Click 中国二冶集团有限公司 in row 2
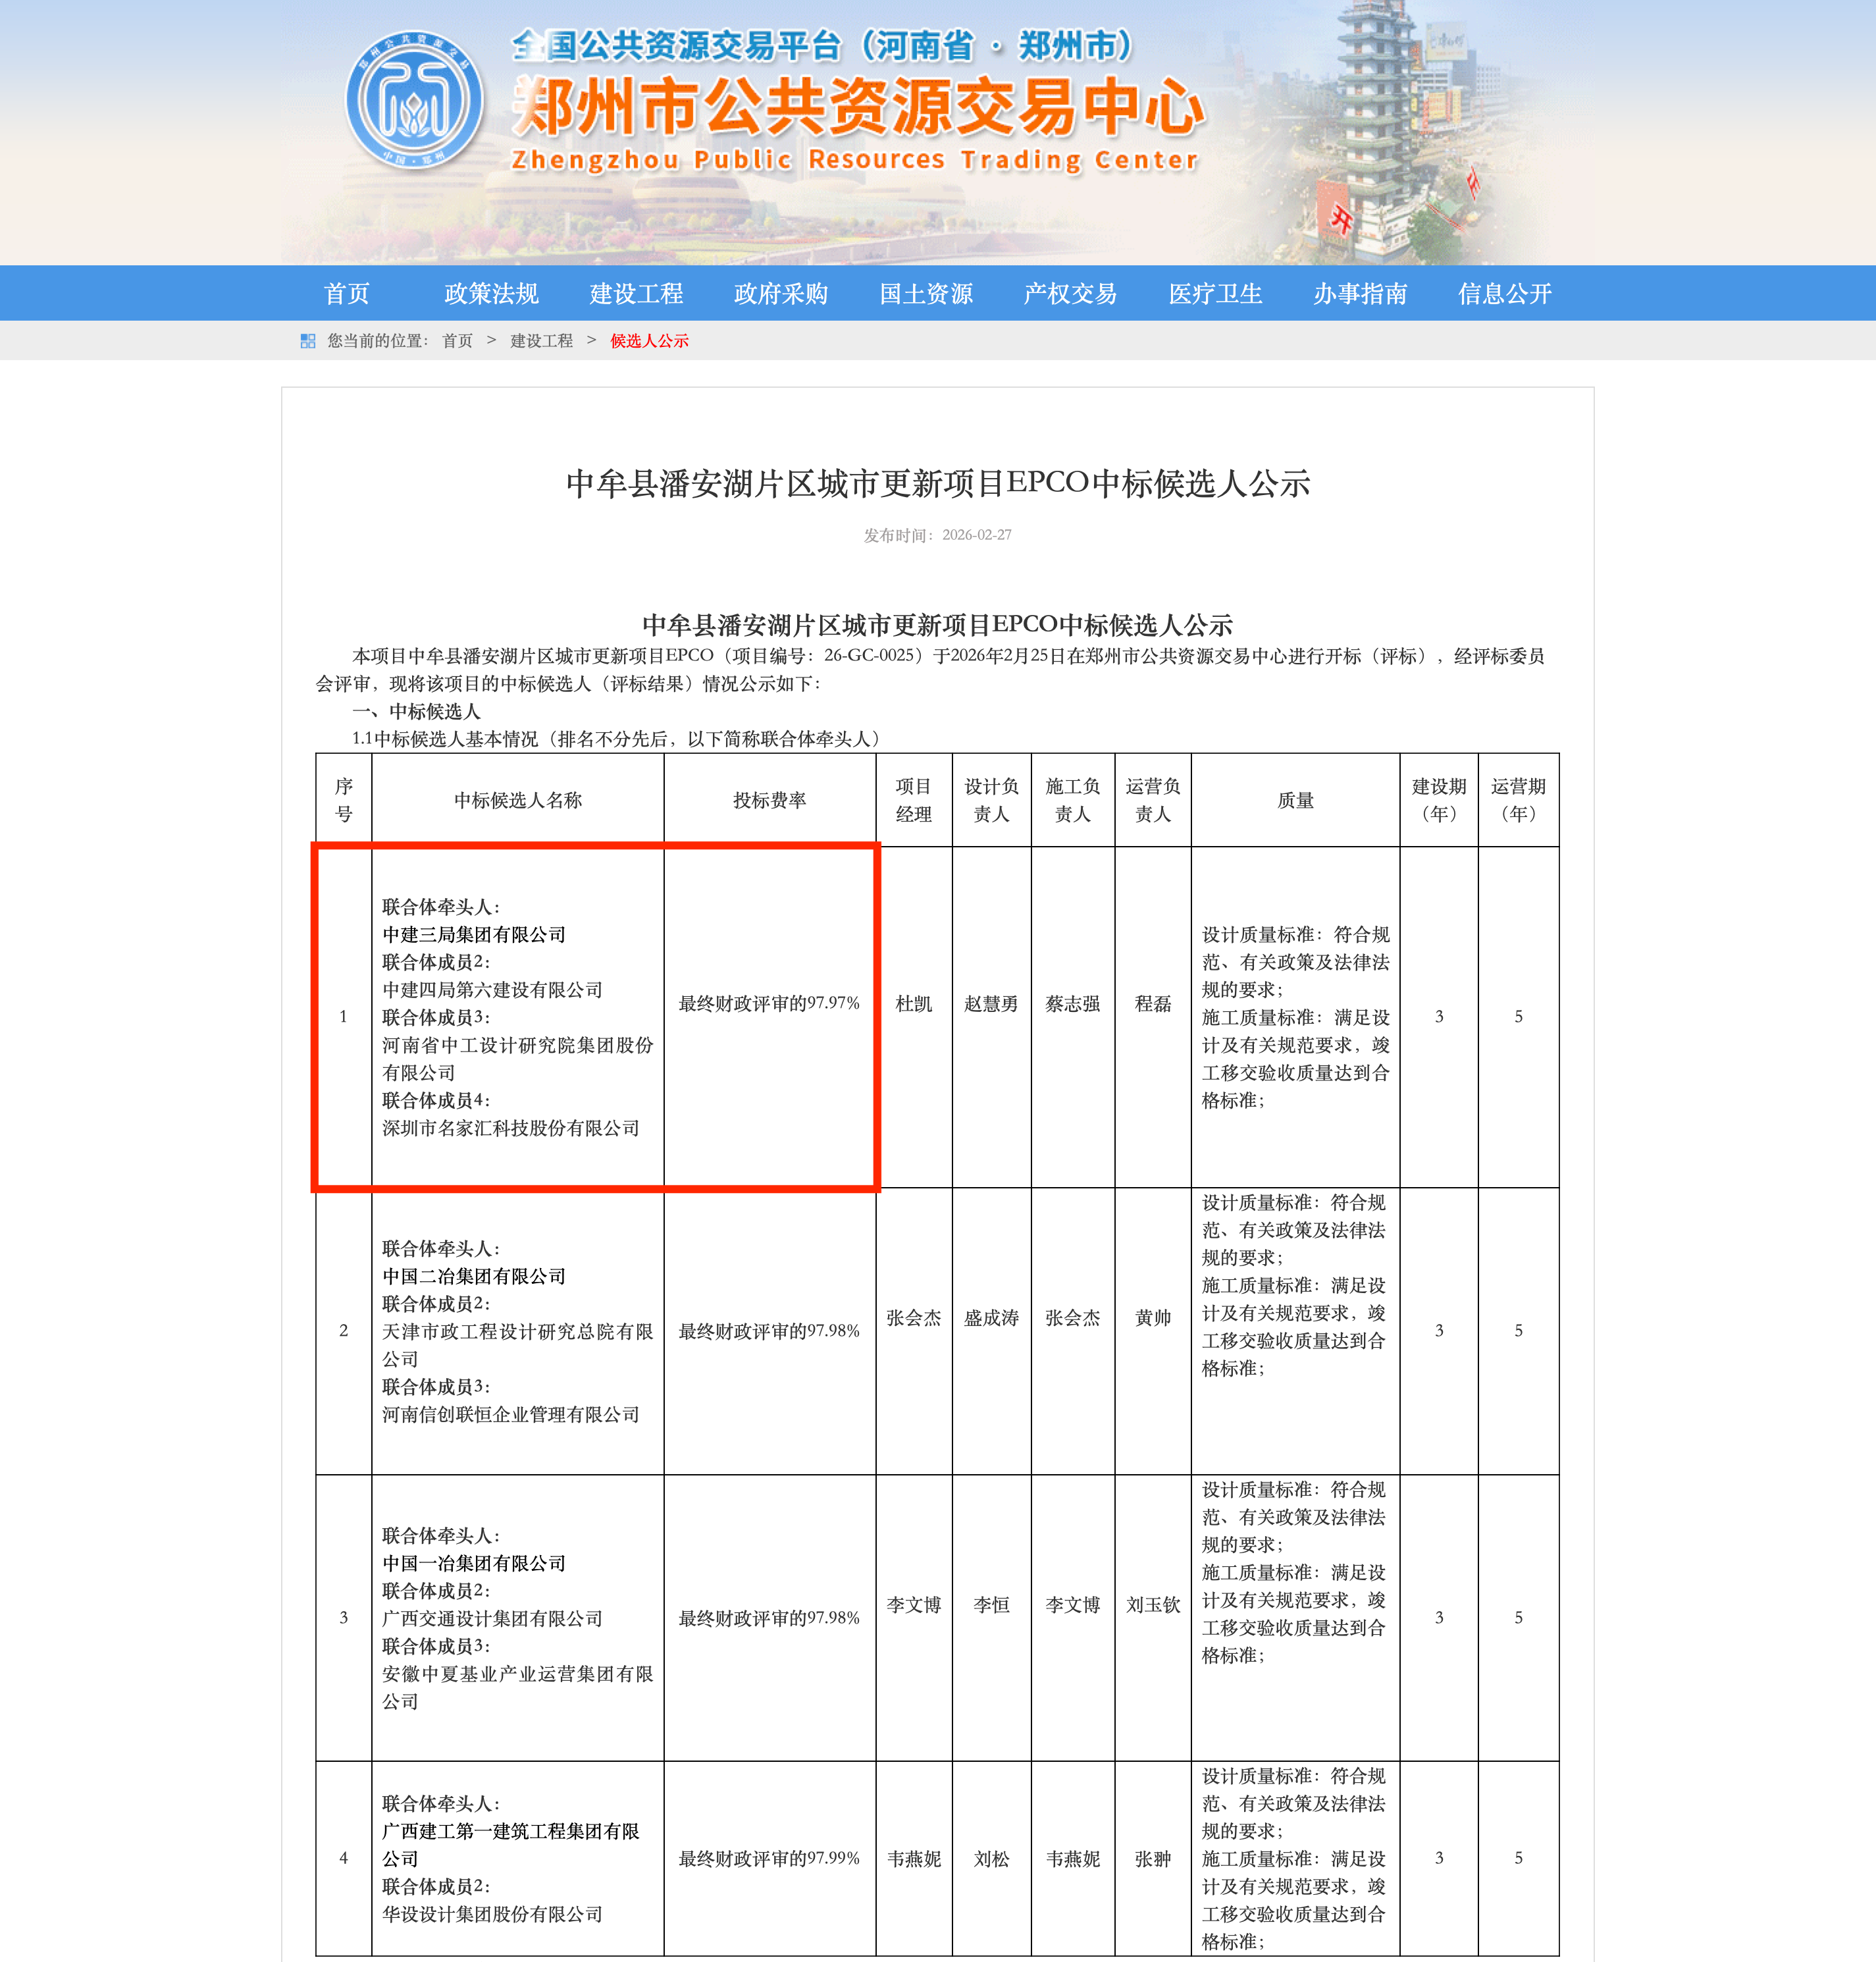1876x1962 pixels. click(x=474, y=1276)
